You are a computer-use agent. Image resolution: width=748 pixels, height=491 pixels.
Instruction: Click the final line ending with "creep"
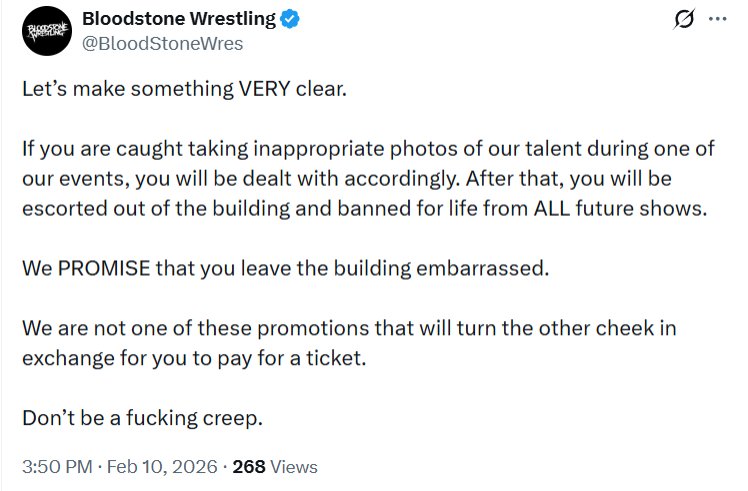tap(142, 418)
